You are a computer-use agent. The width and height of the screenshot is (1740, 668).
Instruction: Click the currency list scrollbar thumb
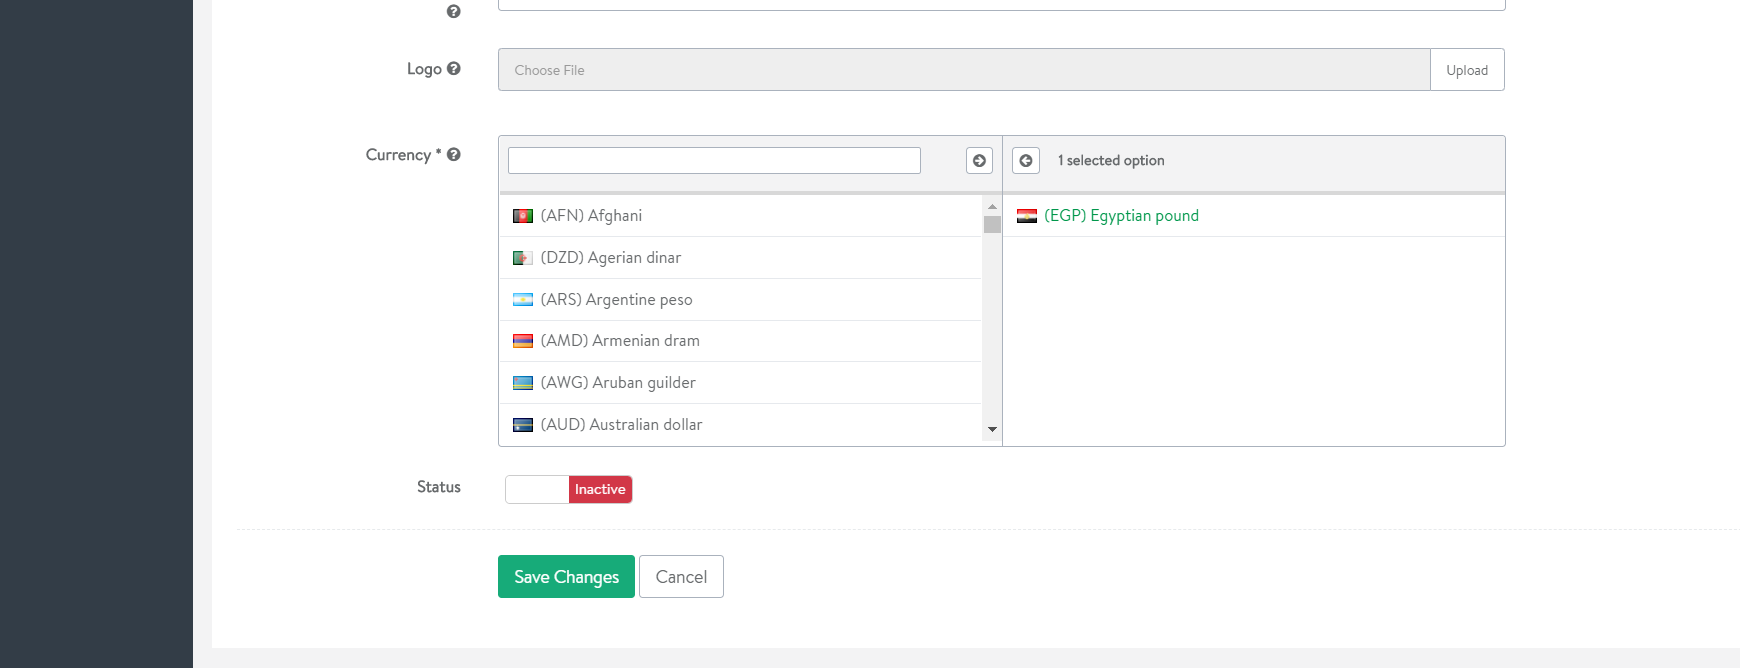pyautogui.click(x=992, y=224)
